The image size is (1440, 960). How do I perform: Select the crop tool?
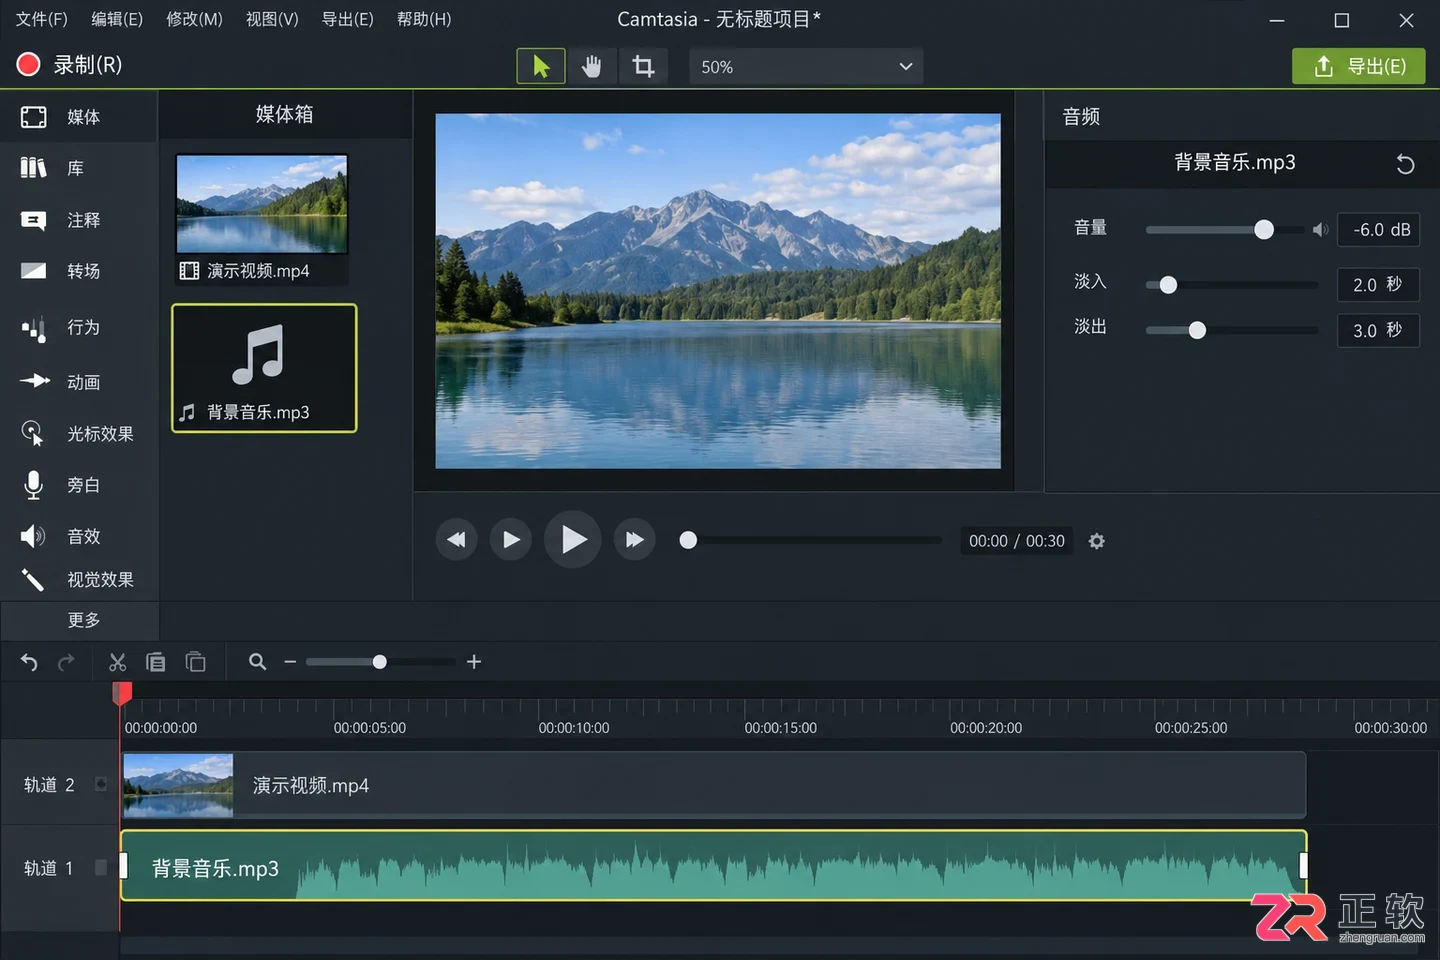tap(643, 66)
